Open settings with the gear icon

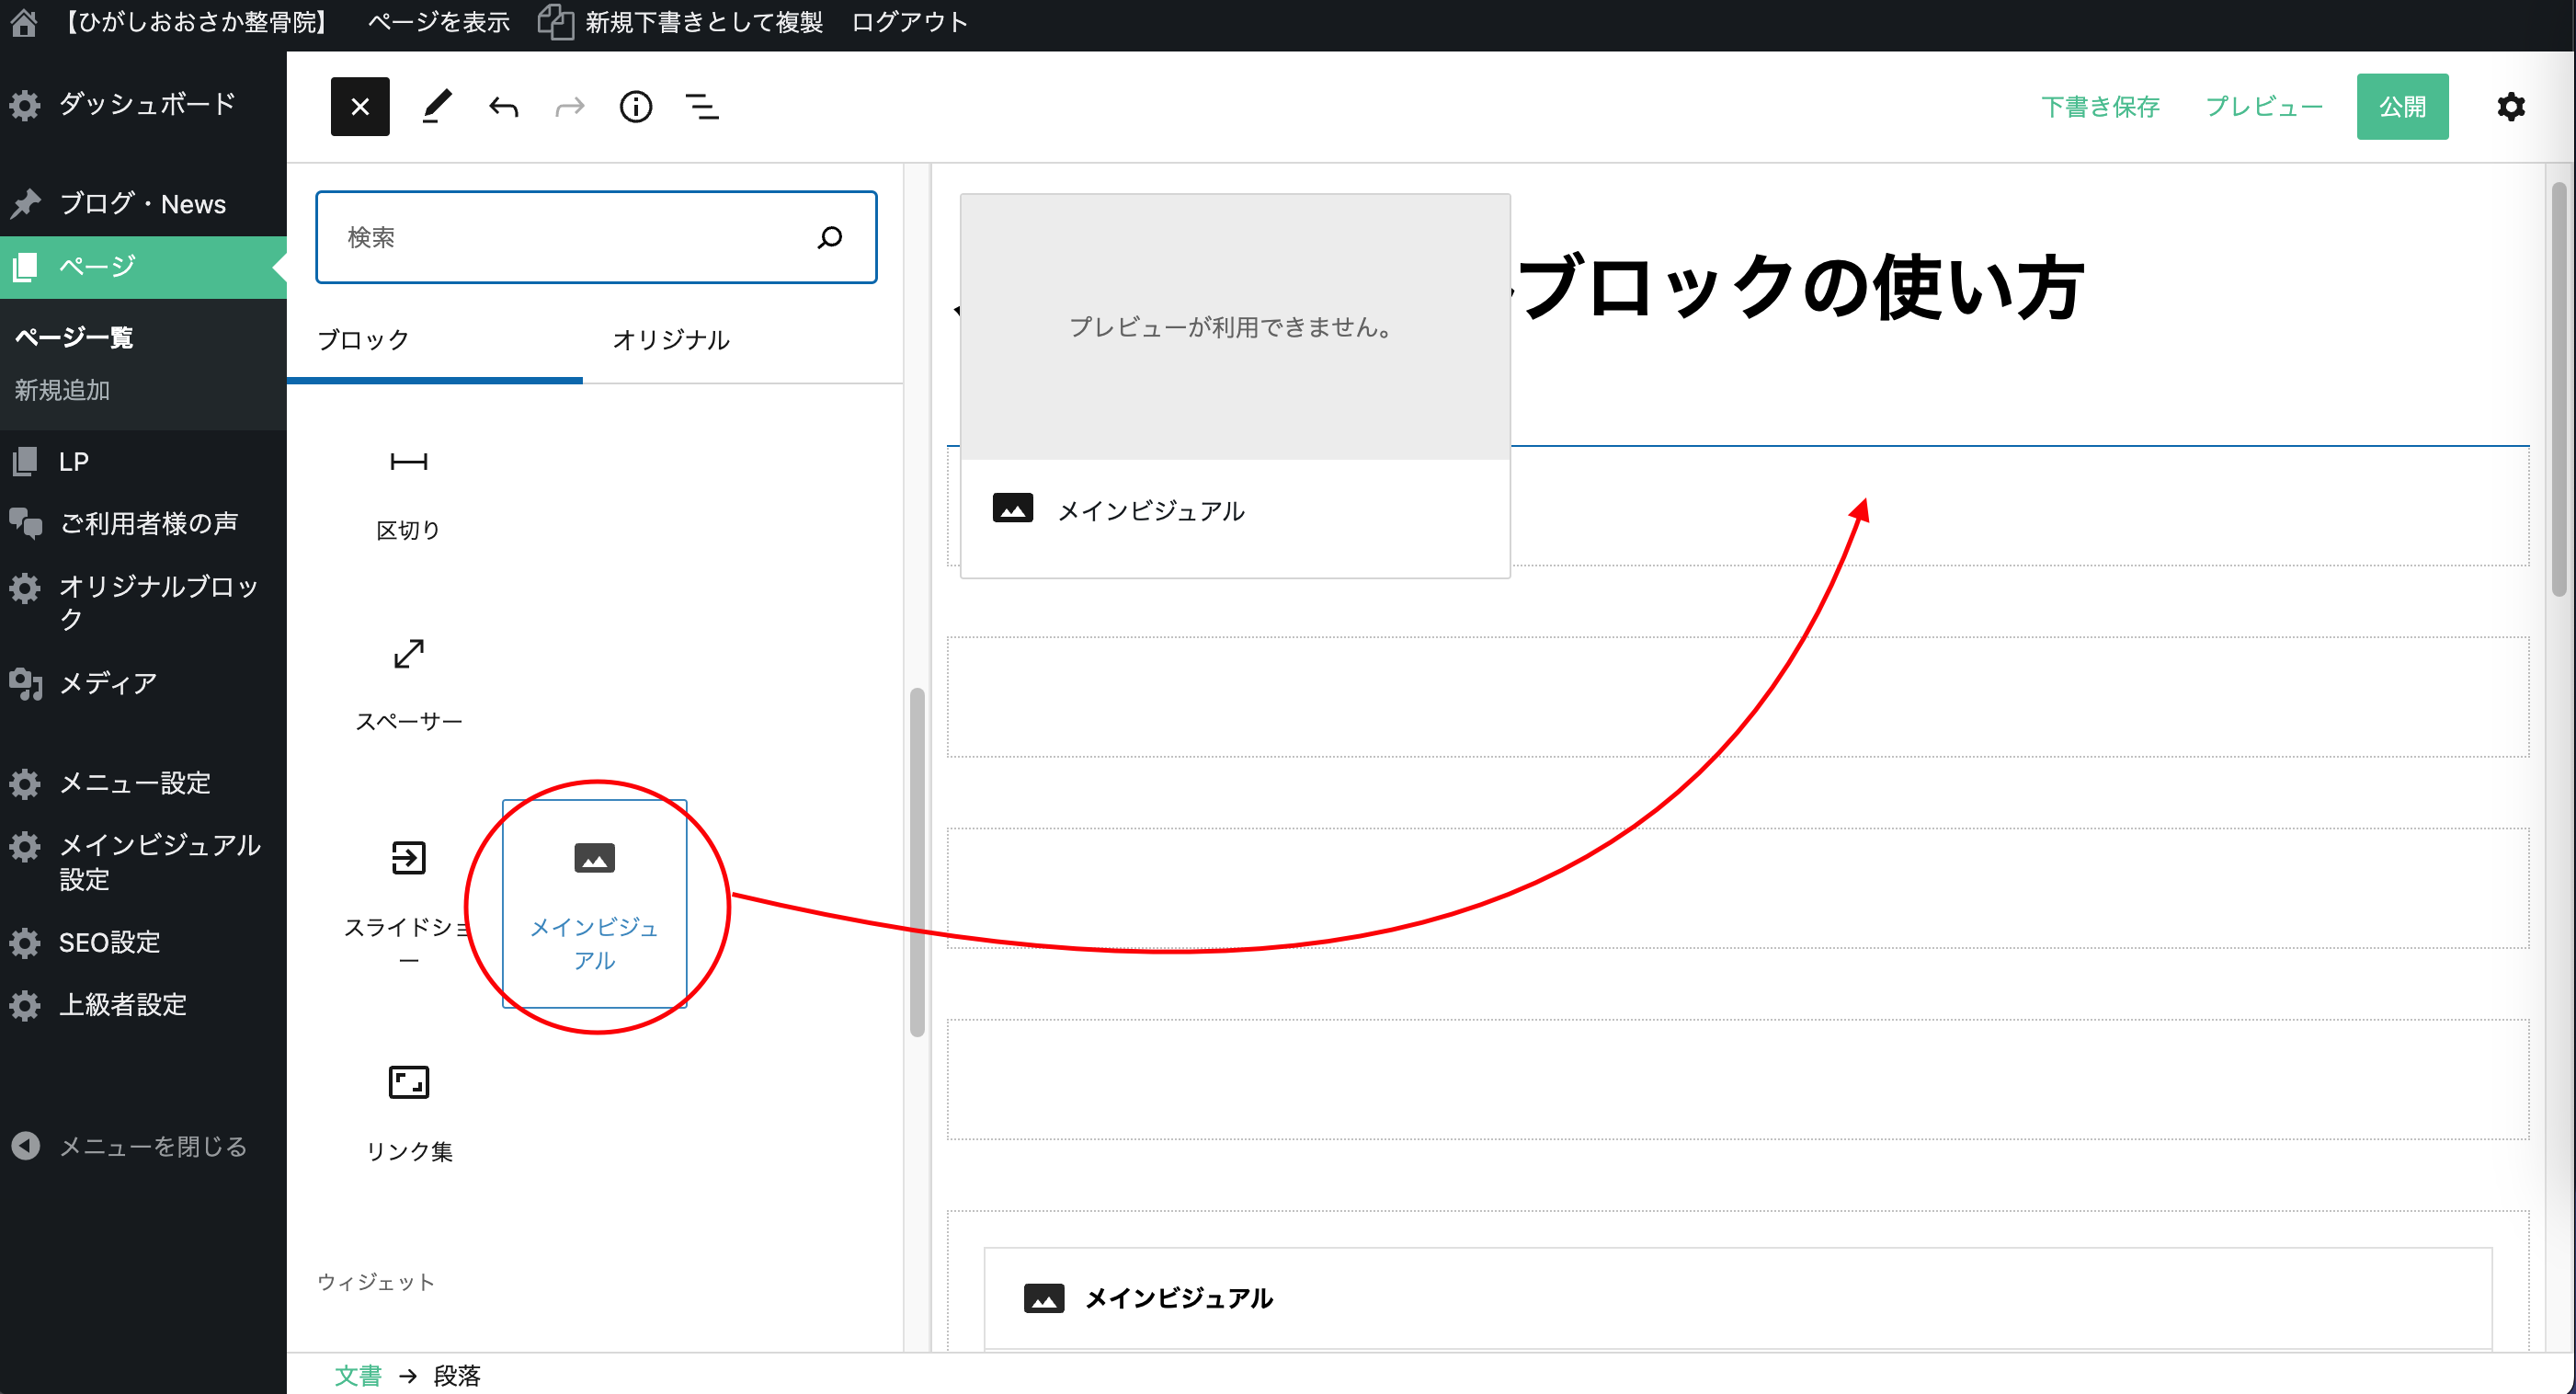pos(2510,106)
